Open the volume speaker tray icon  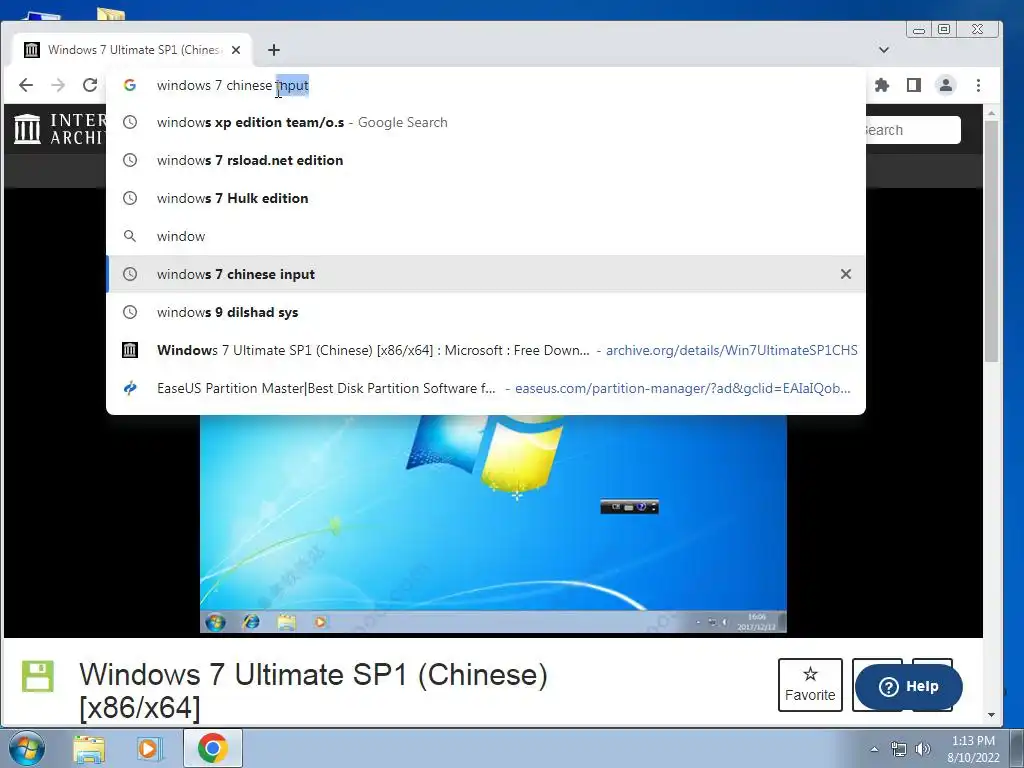click(923, 749)
